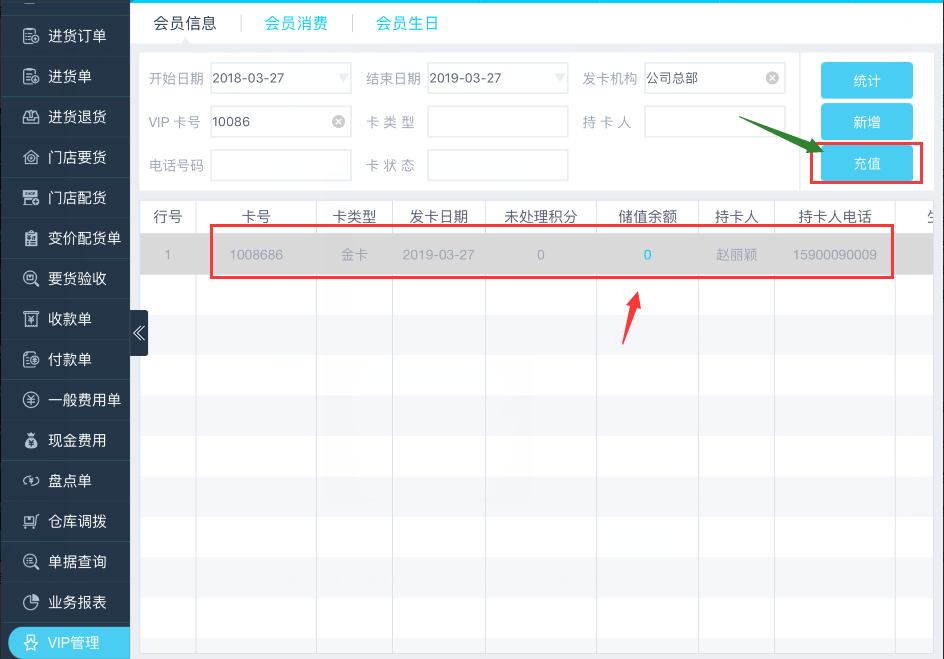Clear the 发卡机构 field value
The image size is (944, 659).
click(x=772, y=78)
